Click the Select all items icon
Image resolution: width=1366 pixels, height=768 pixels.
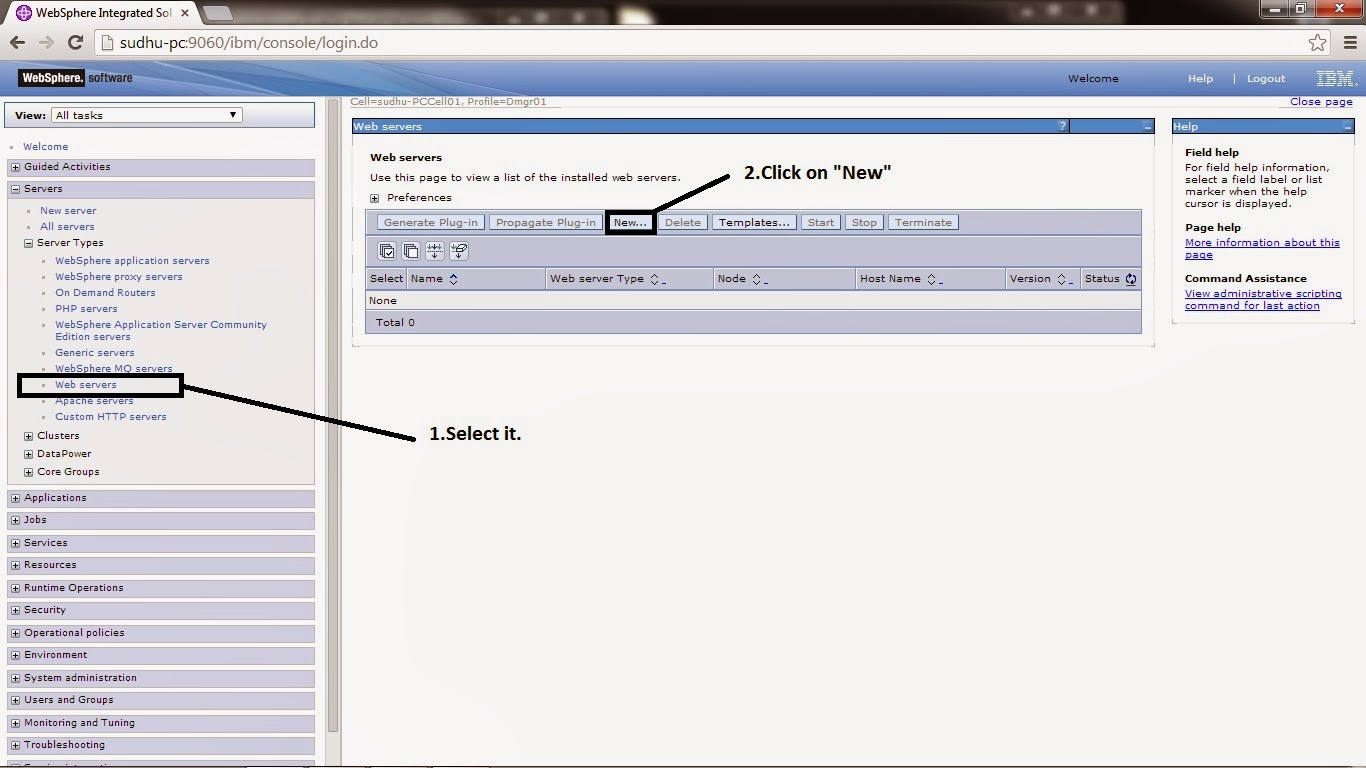click(387, 250)
